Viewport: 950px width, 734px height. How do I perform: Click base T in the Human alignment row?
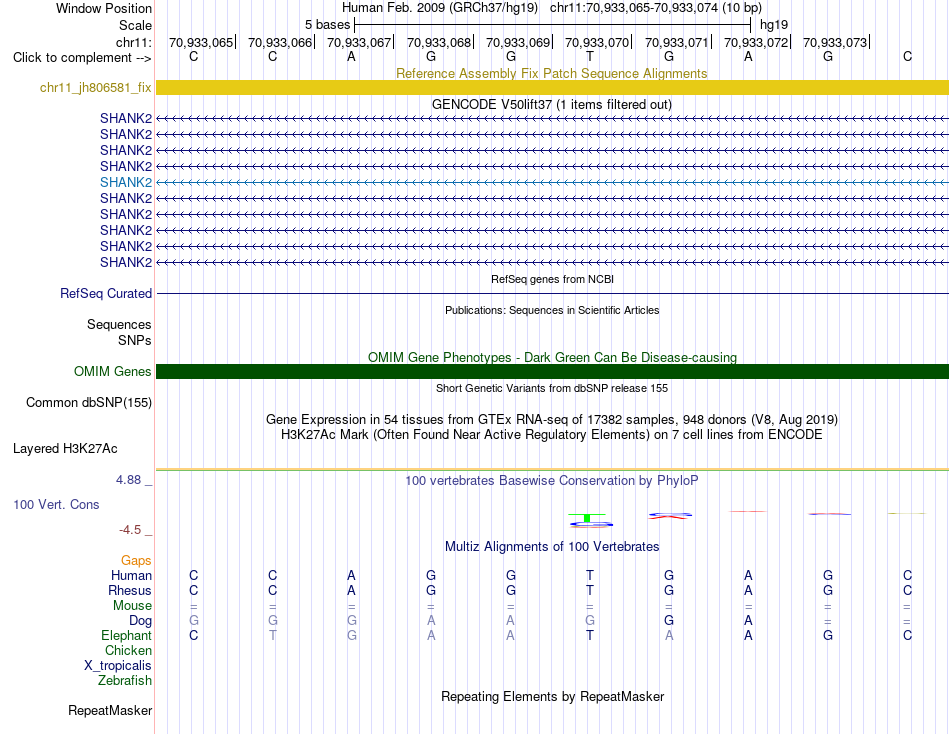coord(590,575)
